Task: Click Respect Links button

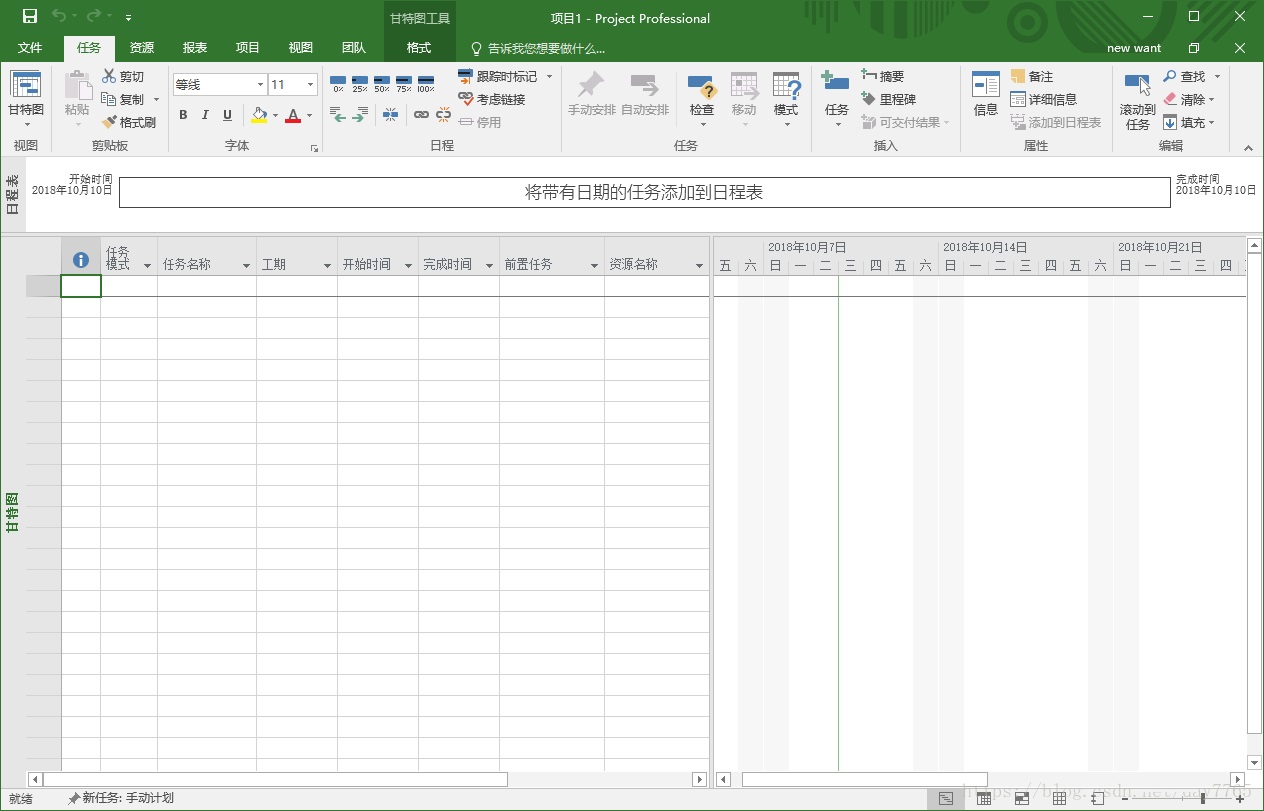Action: coord(492,99)
